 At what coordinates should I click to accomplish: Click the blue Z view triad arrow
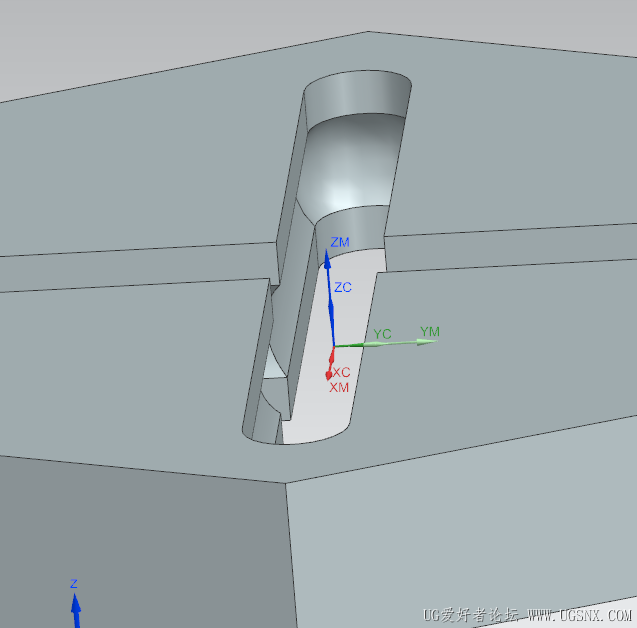point(76,611)
